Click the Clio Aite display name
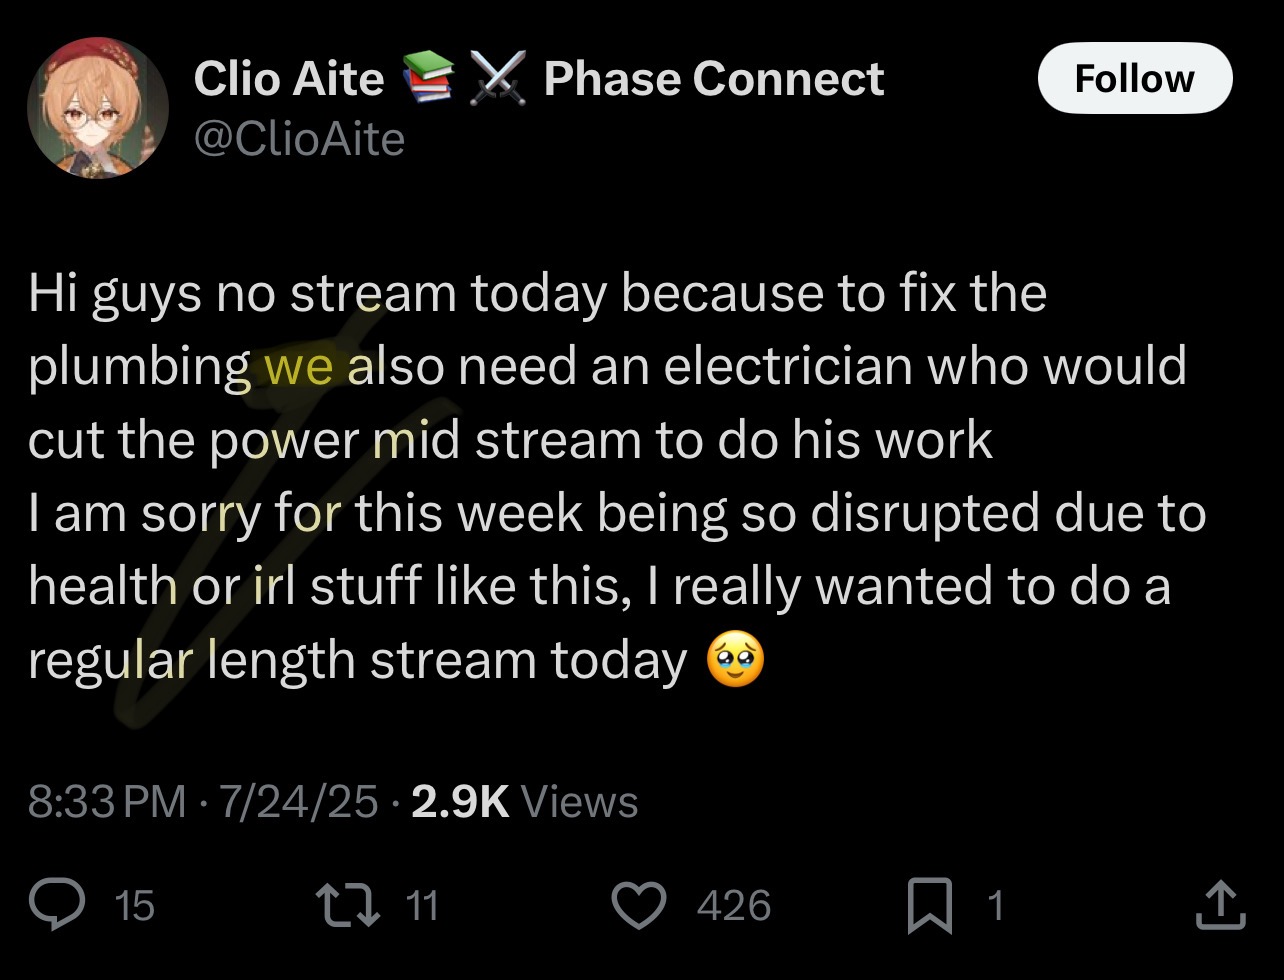Image resolution: width=1284 pixels, height=980 pixels. click(288, 79)
